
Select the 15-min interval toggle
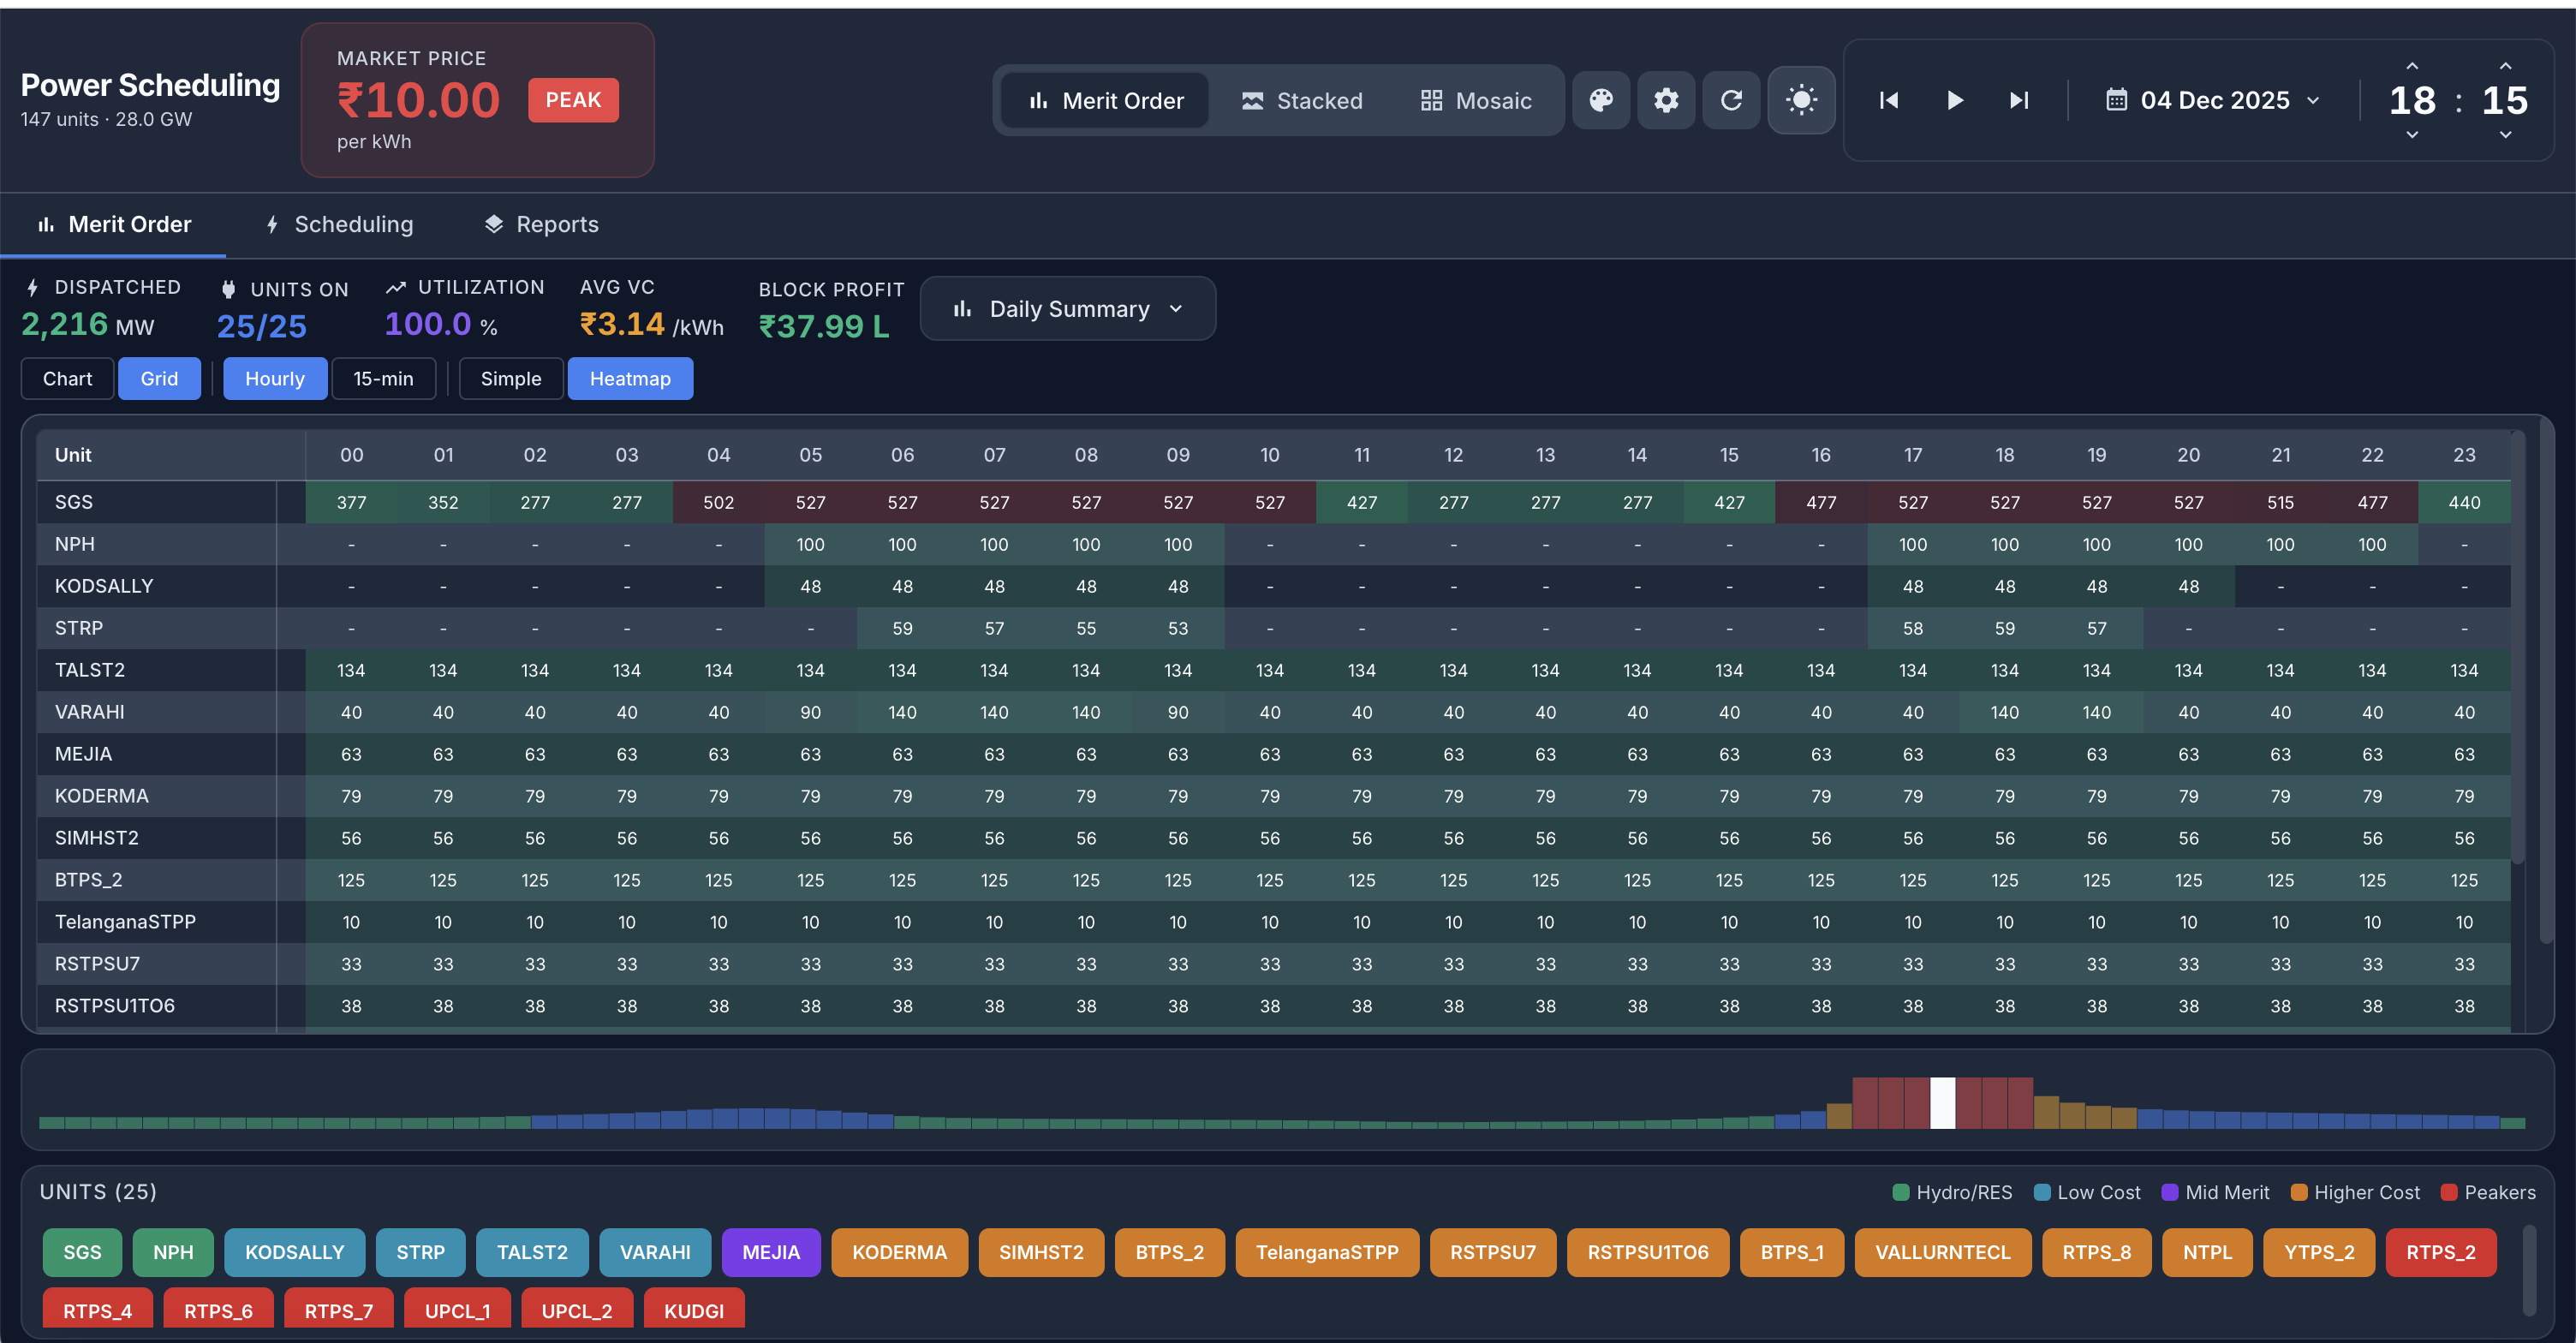[383, 379]
